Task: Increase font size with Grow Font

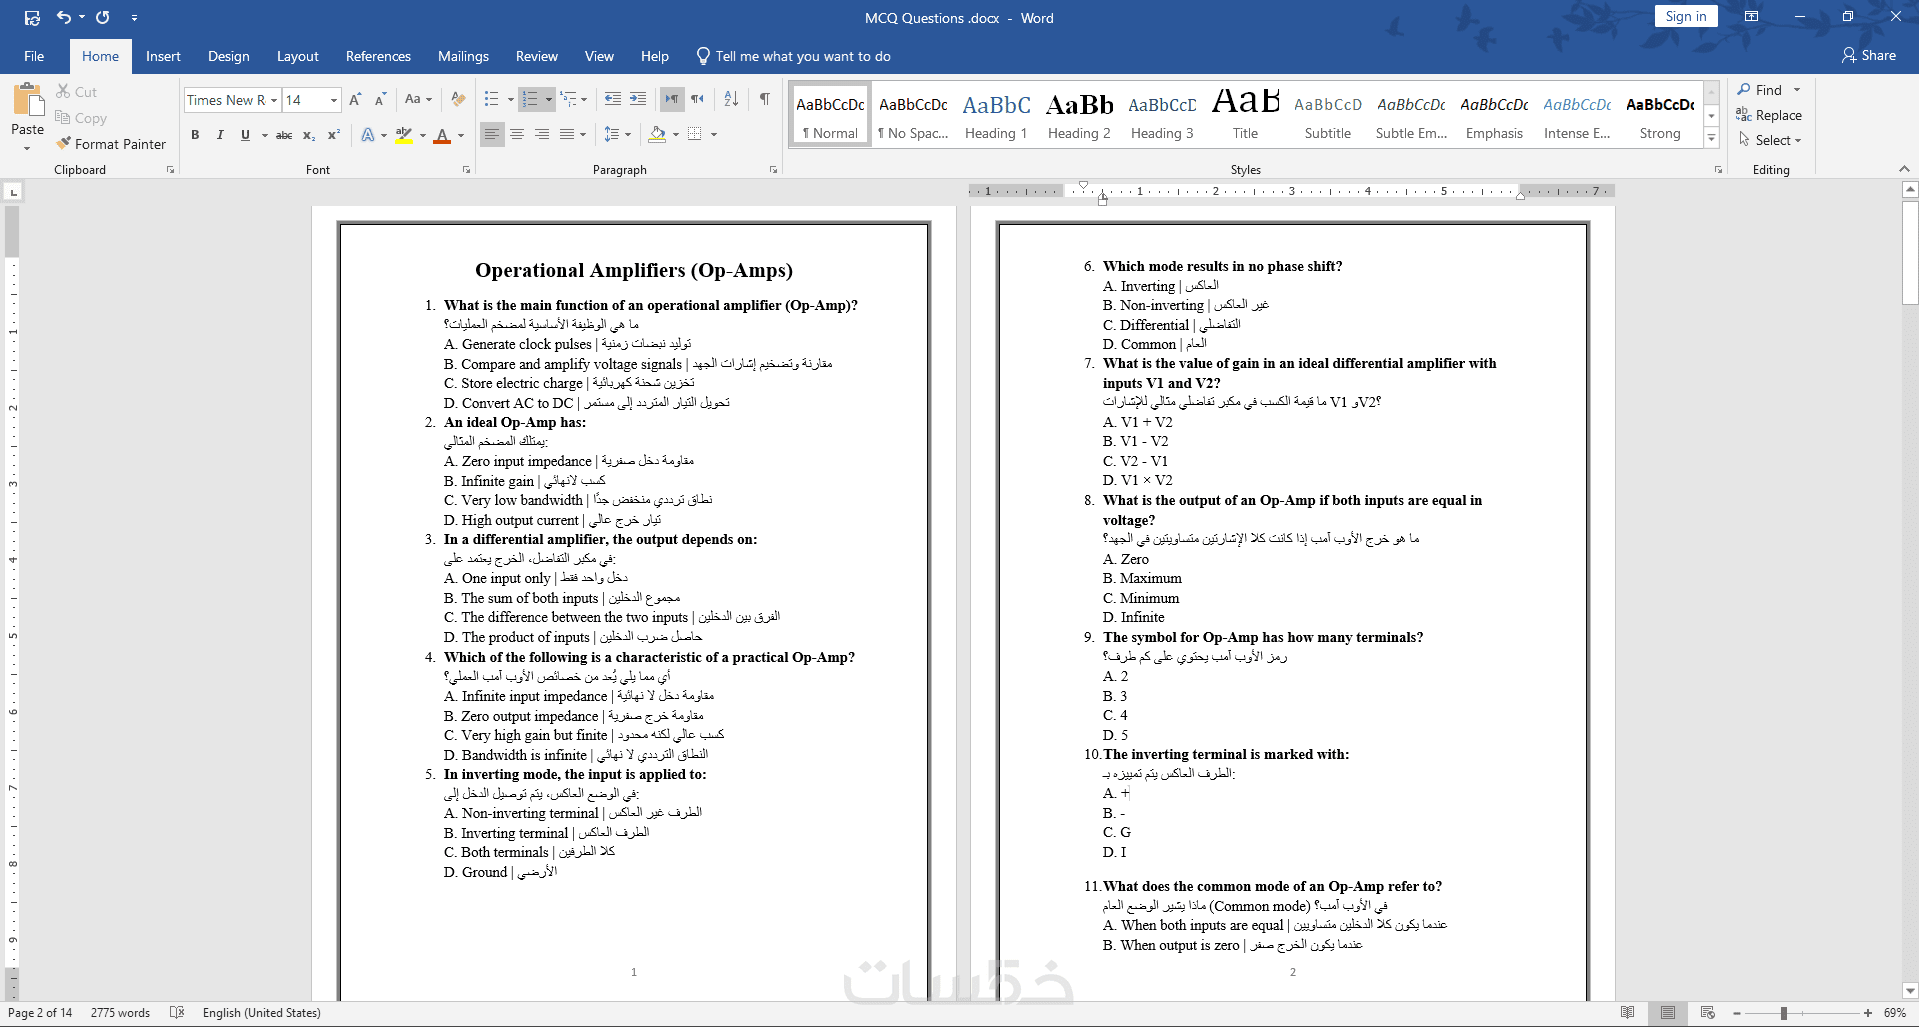Action: (x=355, y=99)
